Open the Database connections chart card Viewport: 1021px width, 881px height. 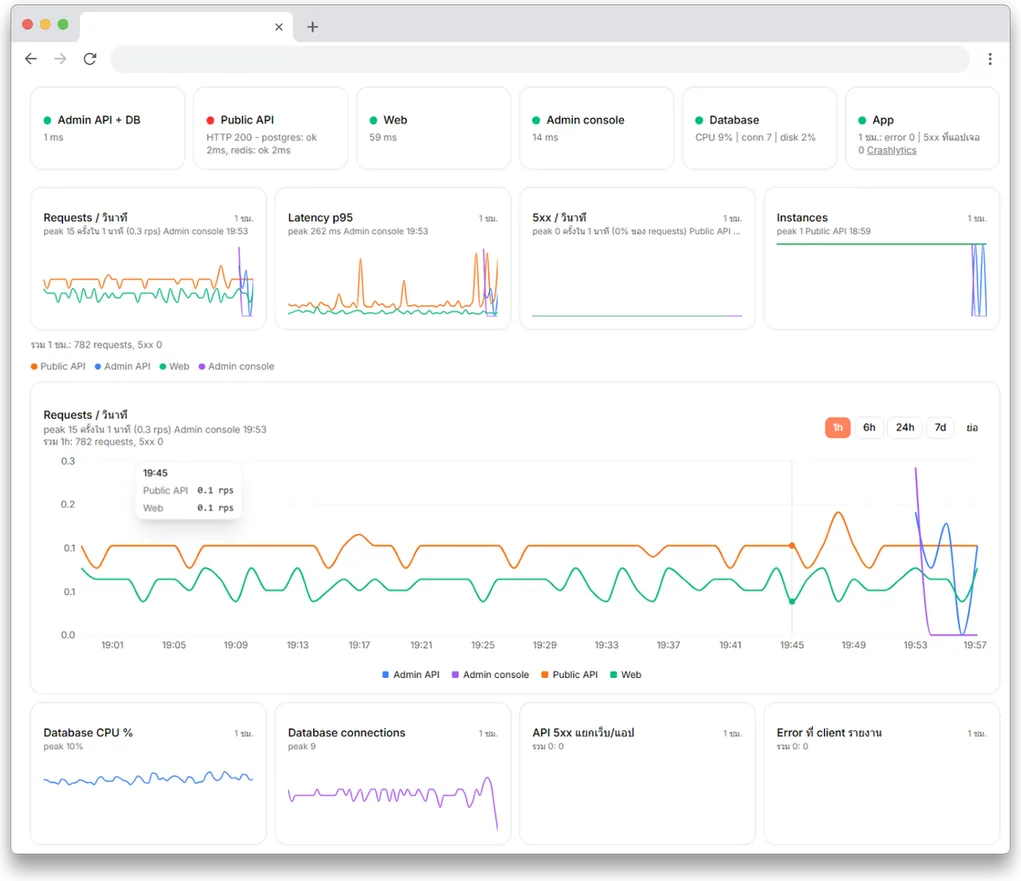click(393, 774)
